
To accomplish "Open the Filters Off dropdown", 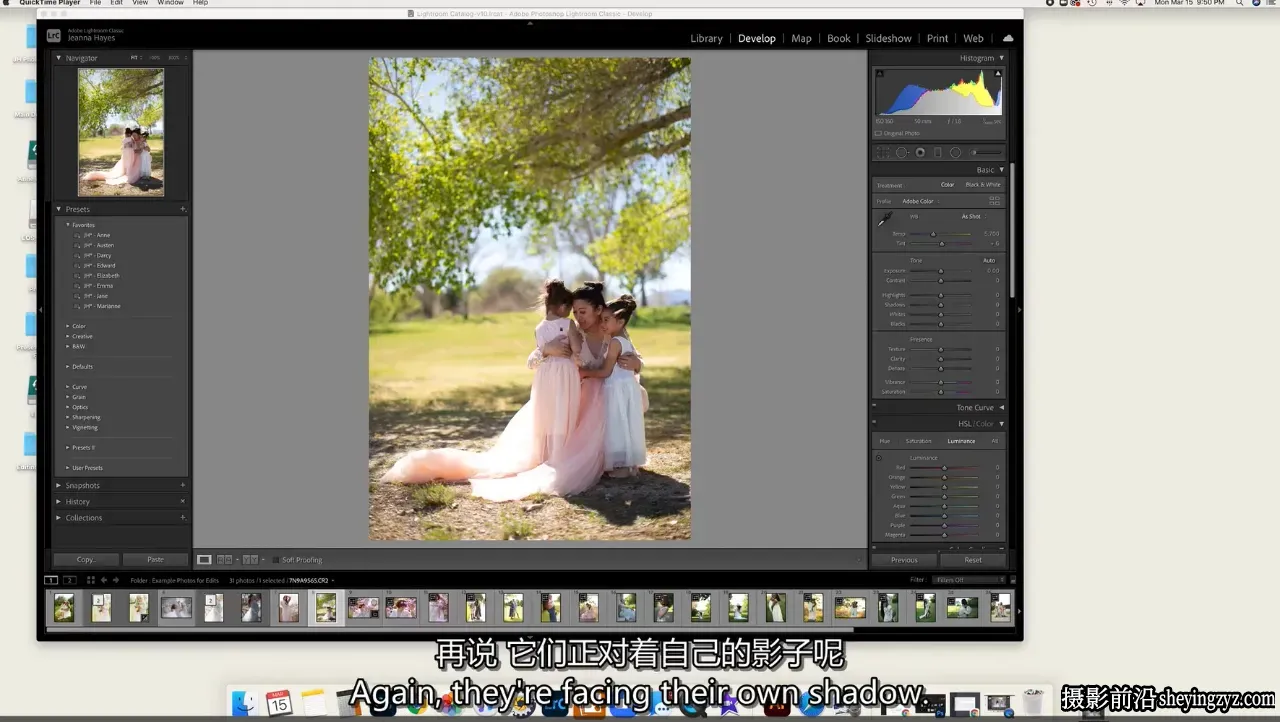I will [x=970, y=580].
